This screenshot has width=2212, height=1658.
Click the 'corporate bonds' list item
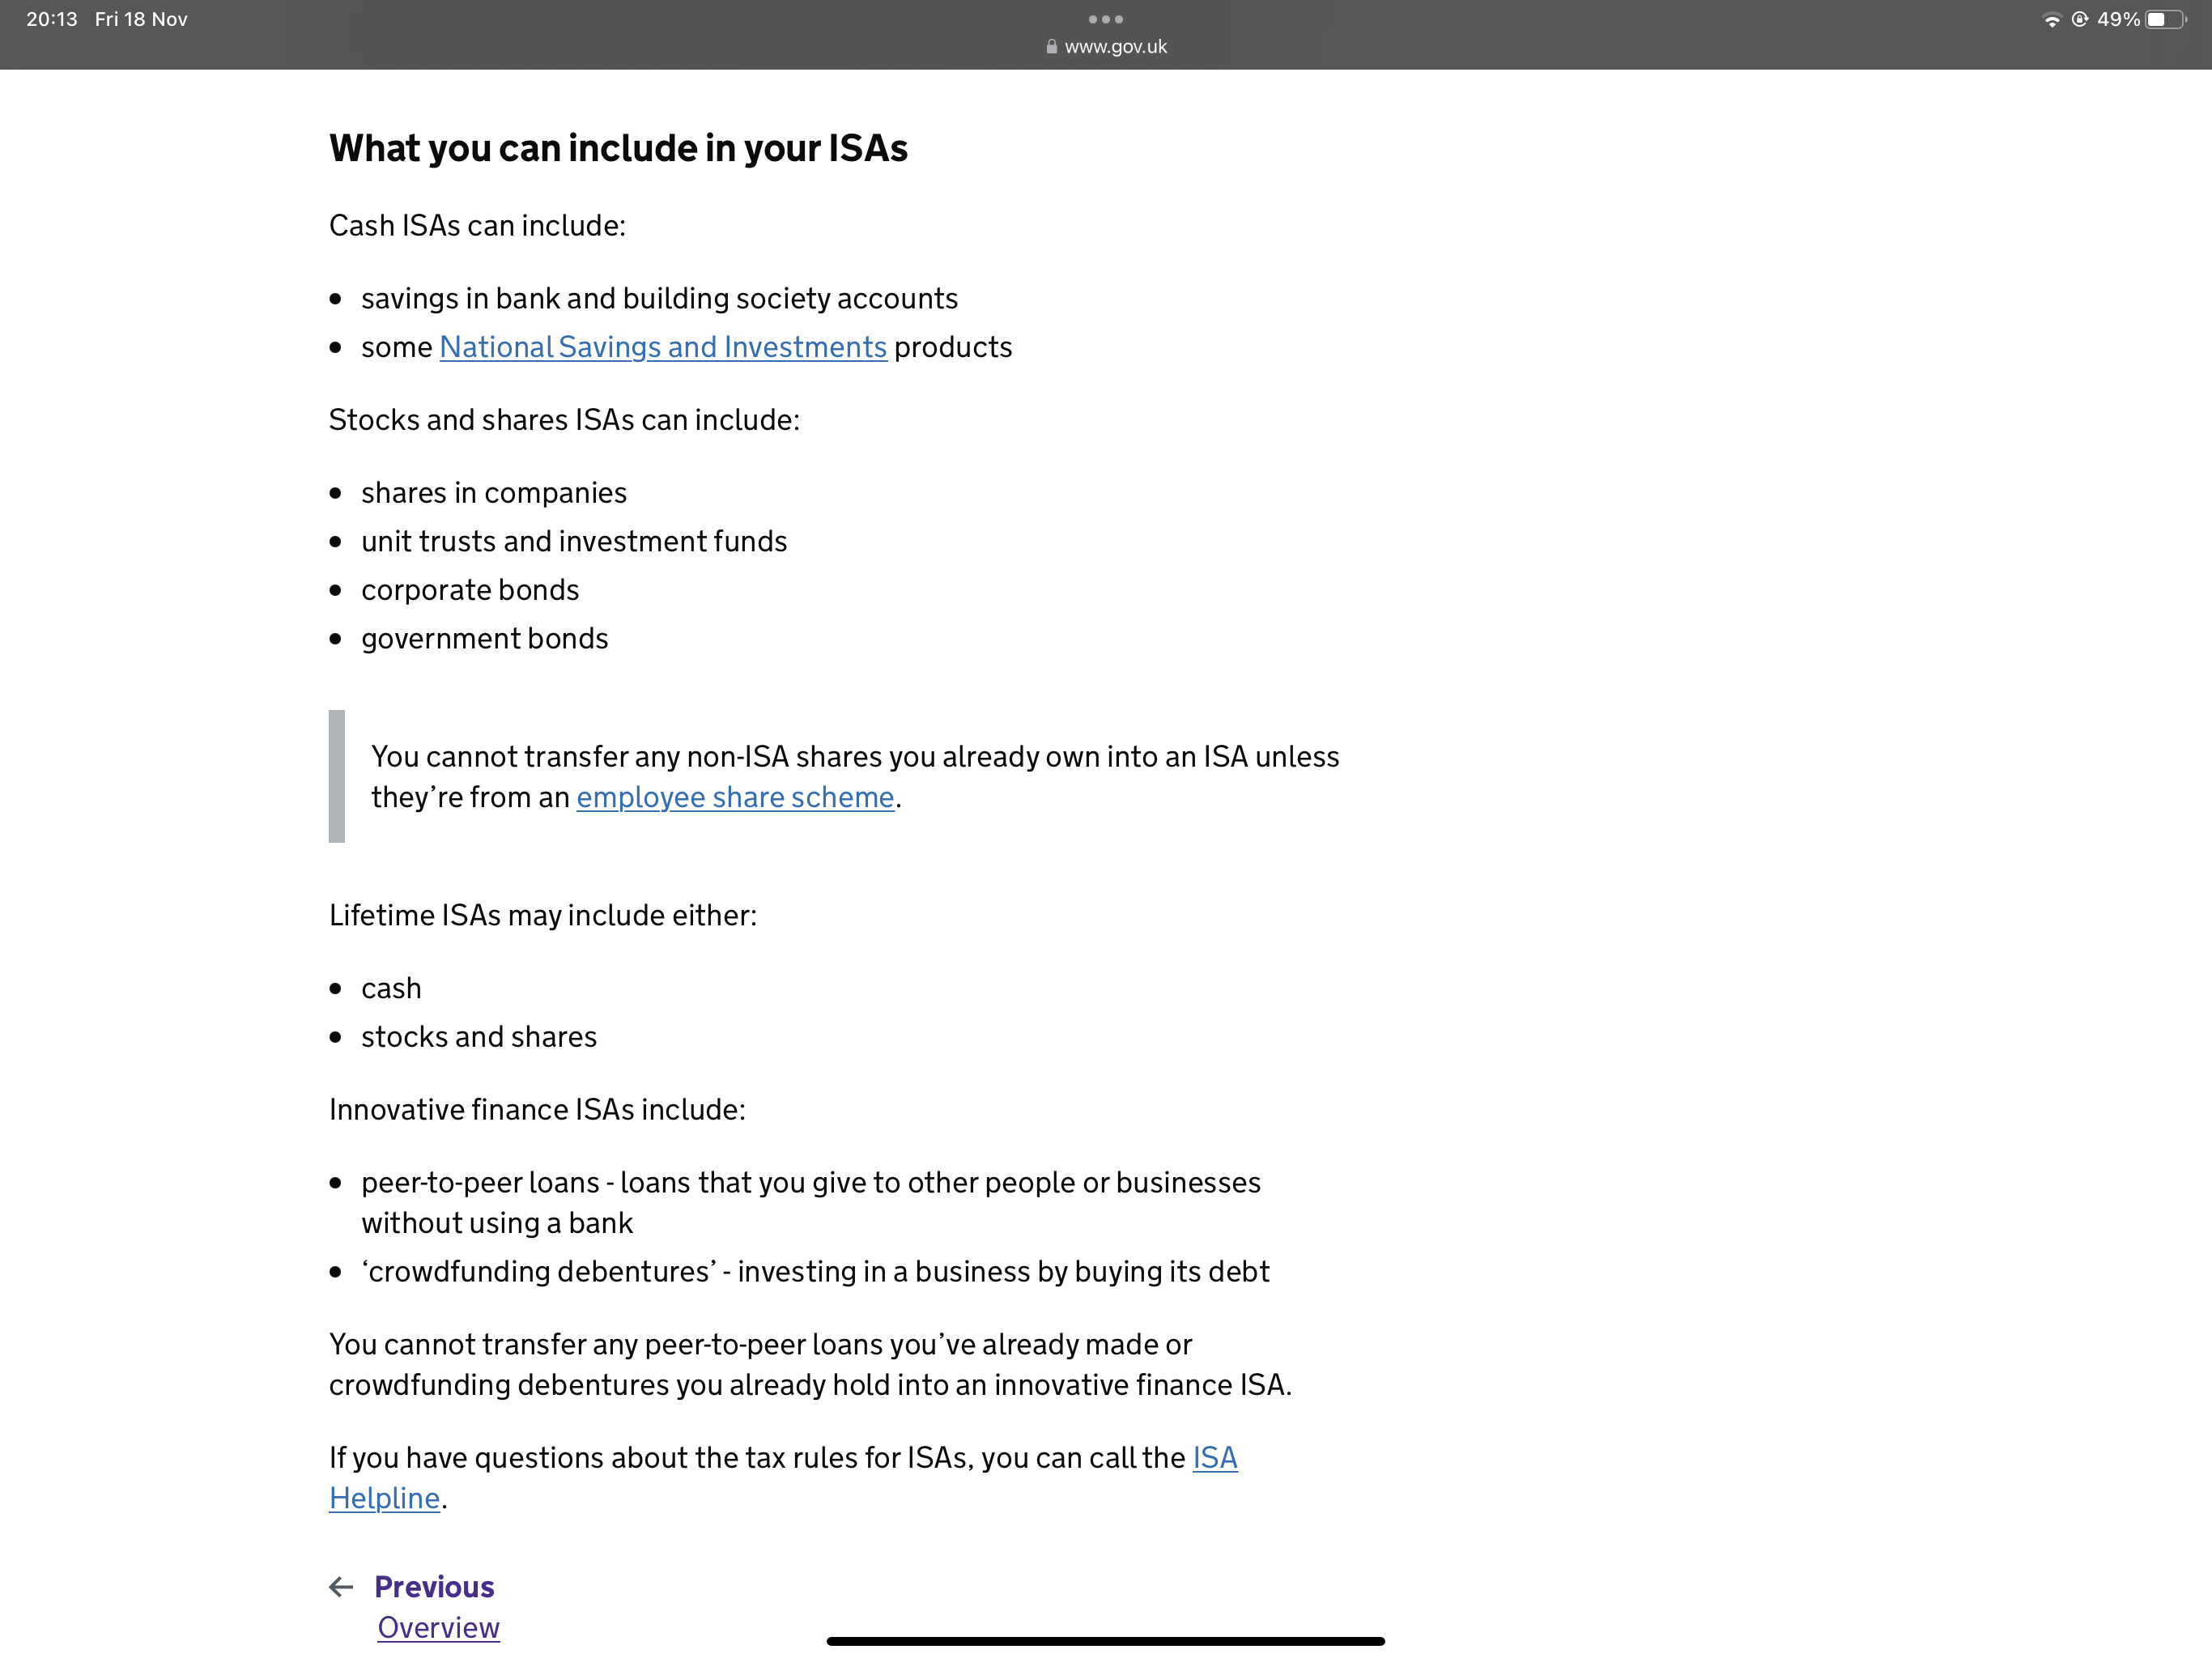tap(470, 590)
